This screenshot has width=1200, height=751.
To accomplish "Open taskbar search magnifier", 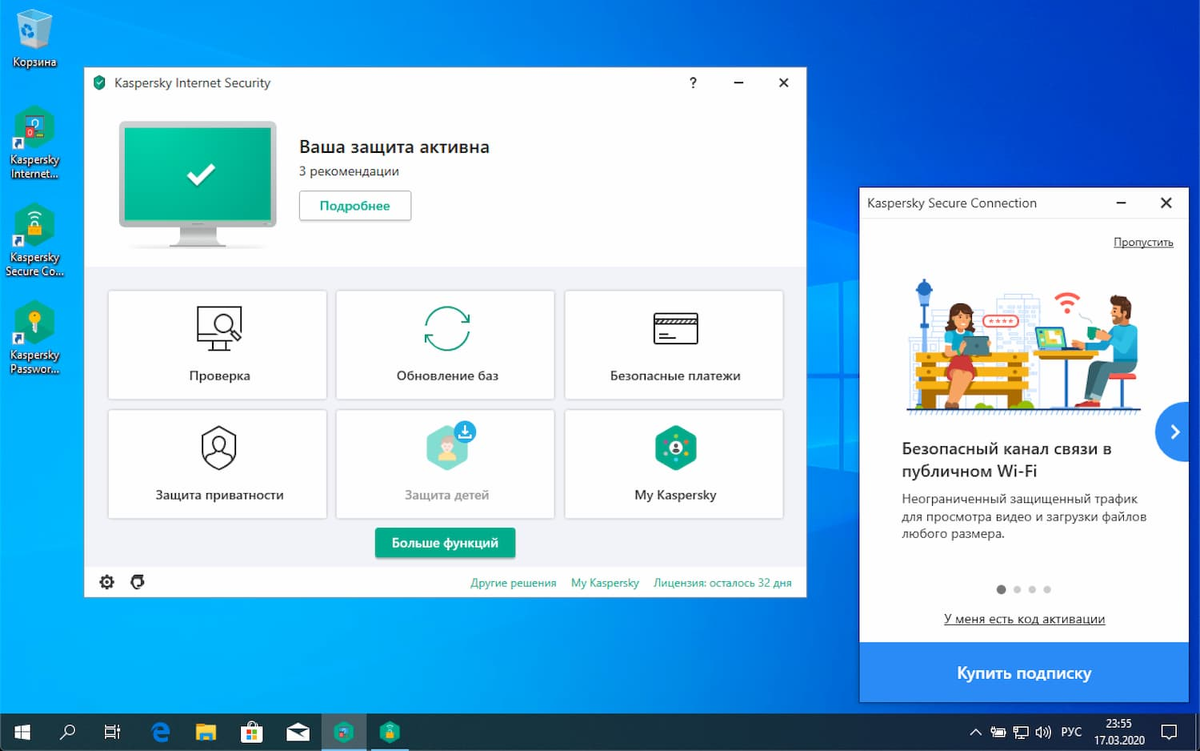I will (68, 732).
